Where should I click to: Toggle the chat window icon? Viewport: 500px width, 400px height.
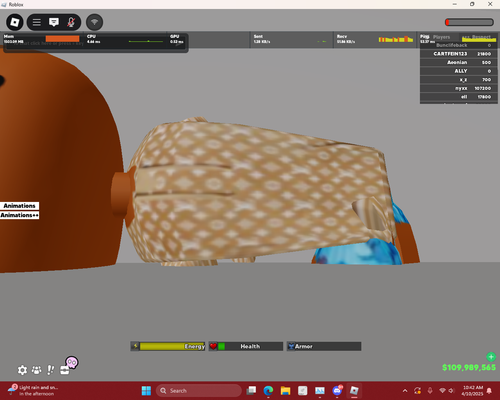click(54, 22)
